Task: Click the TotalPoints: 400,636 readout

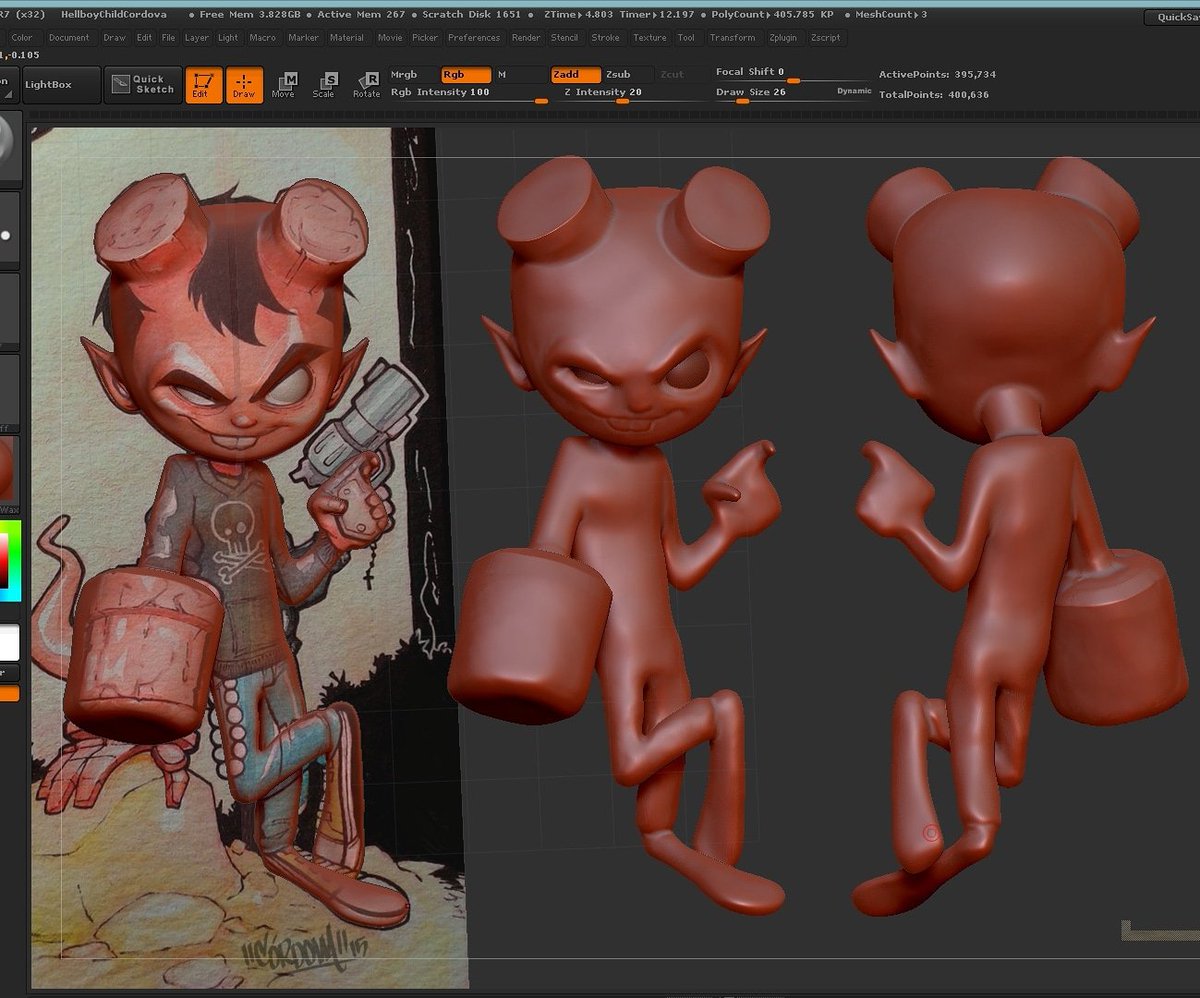Action: pyautogui.click(x=934, y=95)
